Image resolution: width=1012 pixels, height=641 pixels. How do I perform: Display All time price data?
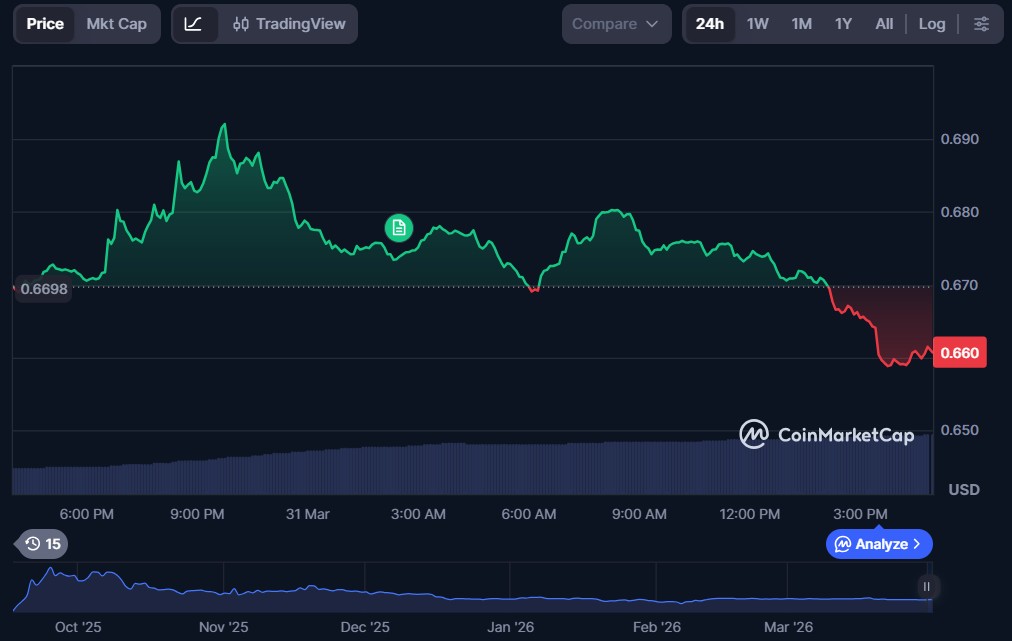[884, 24]
